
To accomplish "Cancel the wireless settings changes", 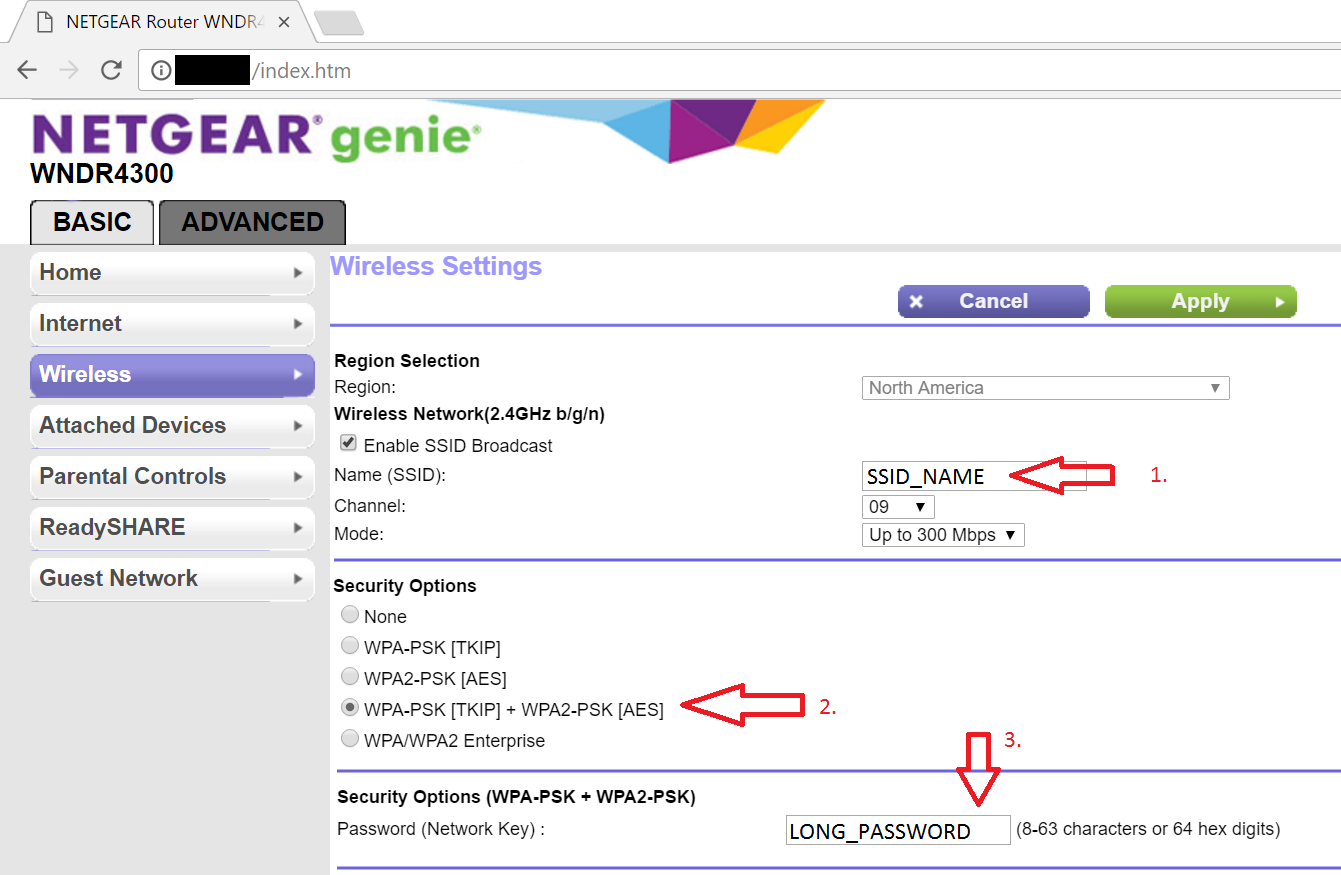I will (993, 301).
